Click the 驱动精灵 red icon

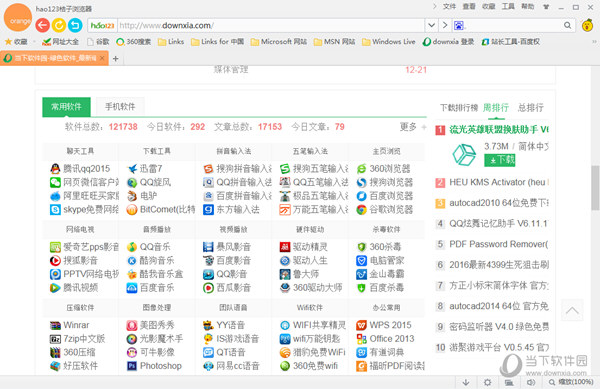click(285, 247)
